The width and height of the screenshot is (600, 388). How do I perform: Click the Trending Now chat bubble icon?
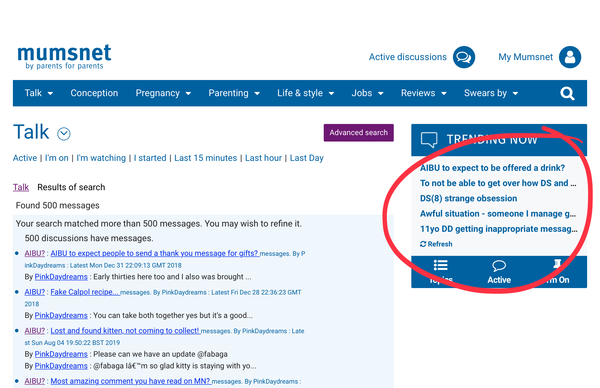tap(429, 140)
